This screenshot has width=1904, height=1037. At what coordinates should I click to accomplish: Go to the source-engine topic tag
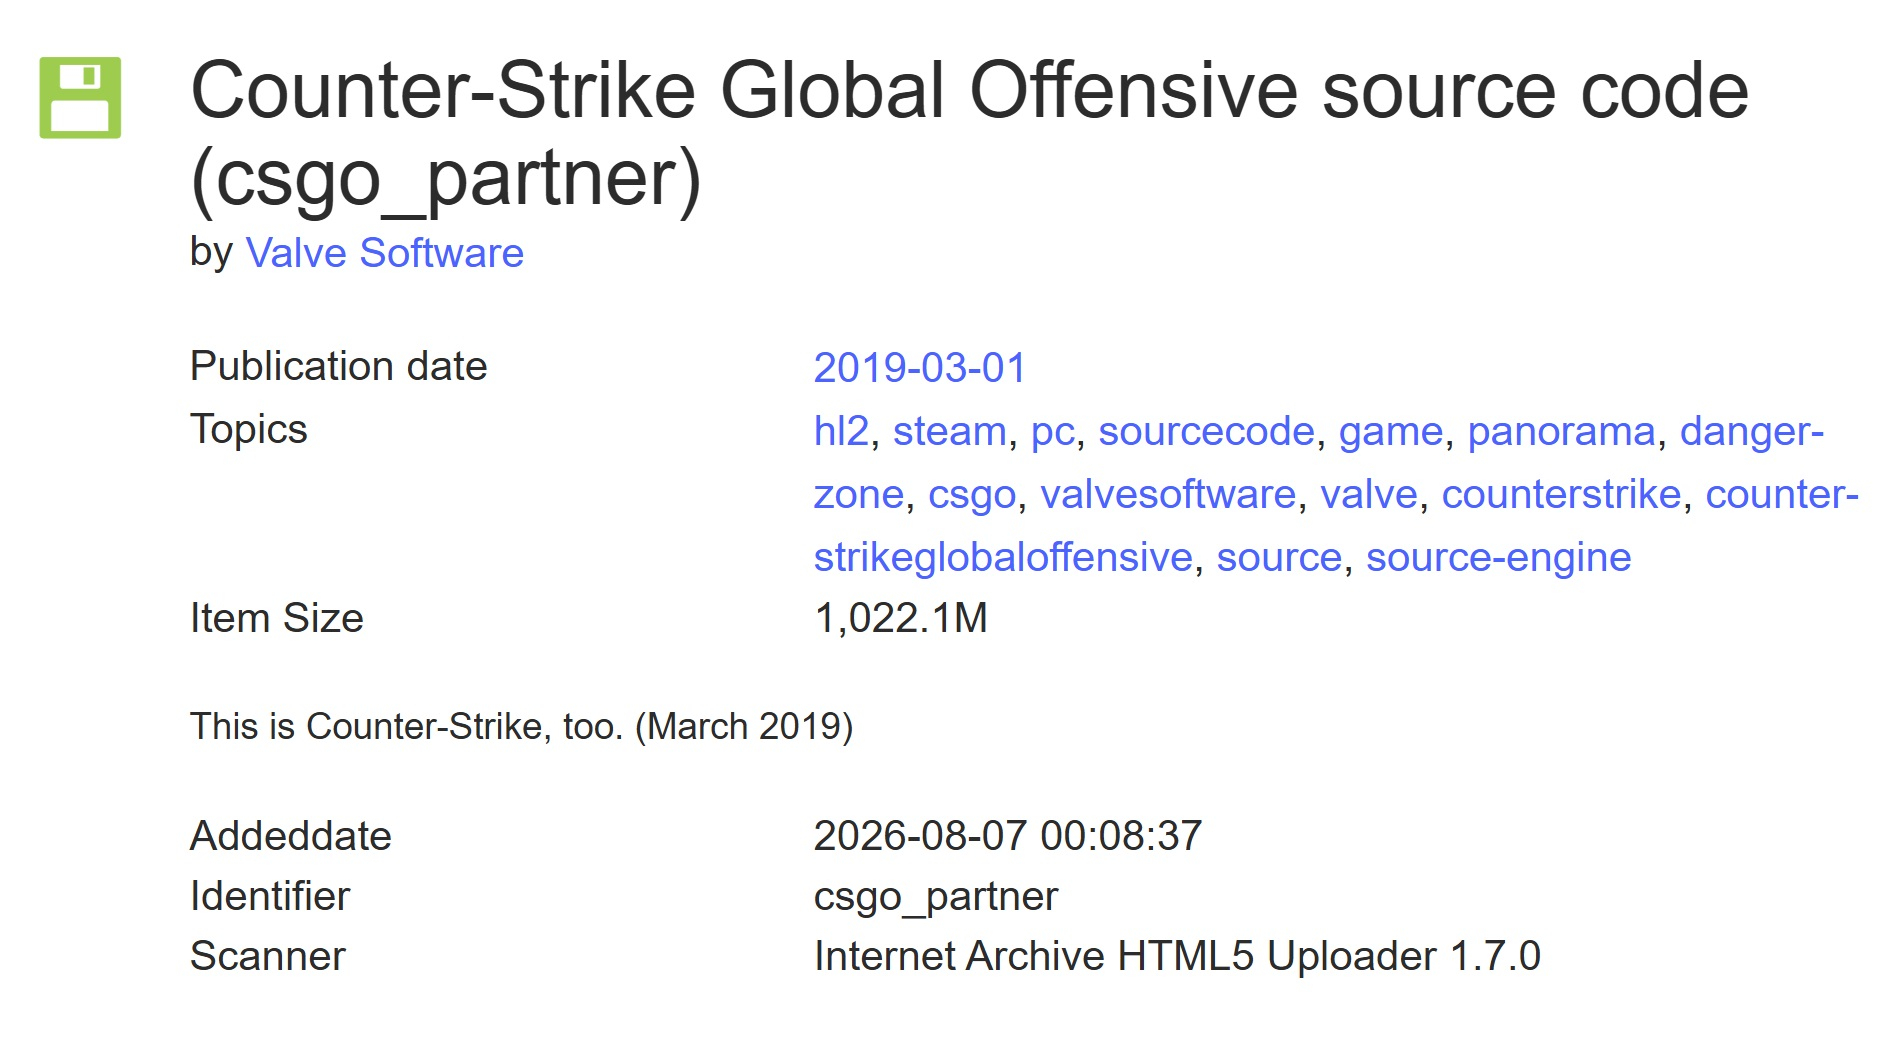pyautogui.click(x=1498, y=557)
